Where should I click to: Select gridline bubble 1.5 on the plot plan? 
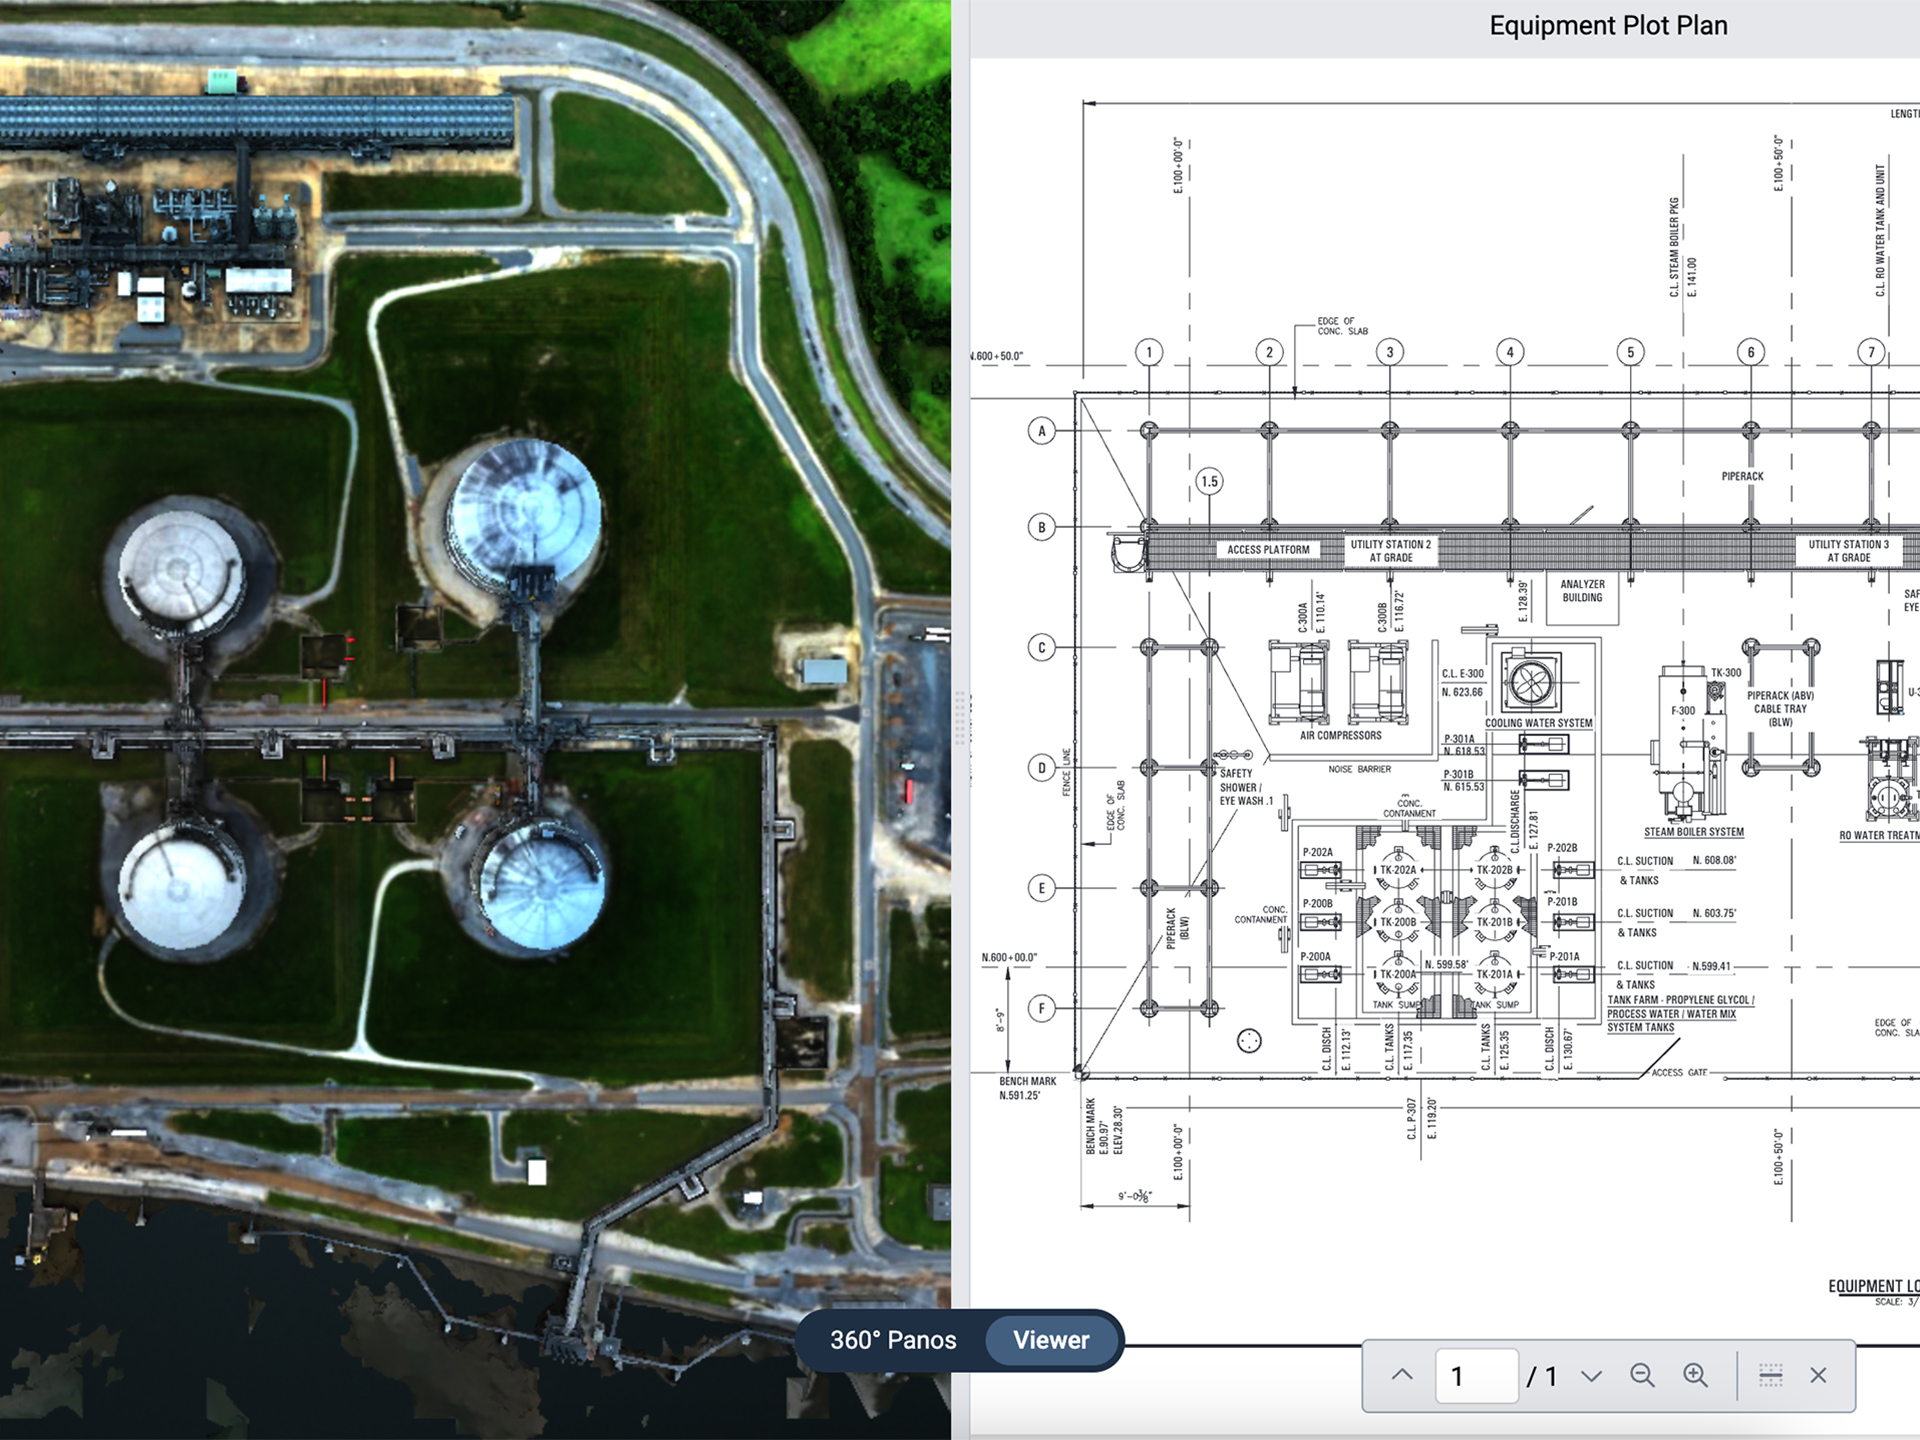pos(1210,481)
